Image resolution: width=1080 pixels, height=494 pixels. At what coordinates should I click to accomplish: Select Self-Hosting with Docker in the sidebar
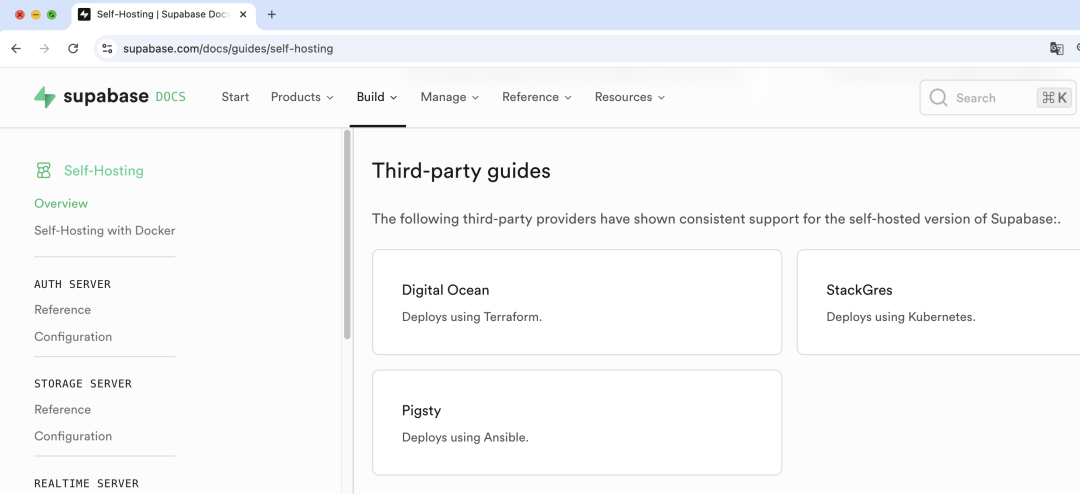104,230
